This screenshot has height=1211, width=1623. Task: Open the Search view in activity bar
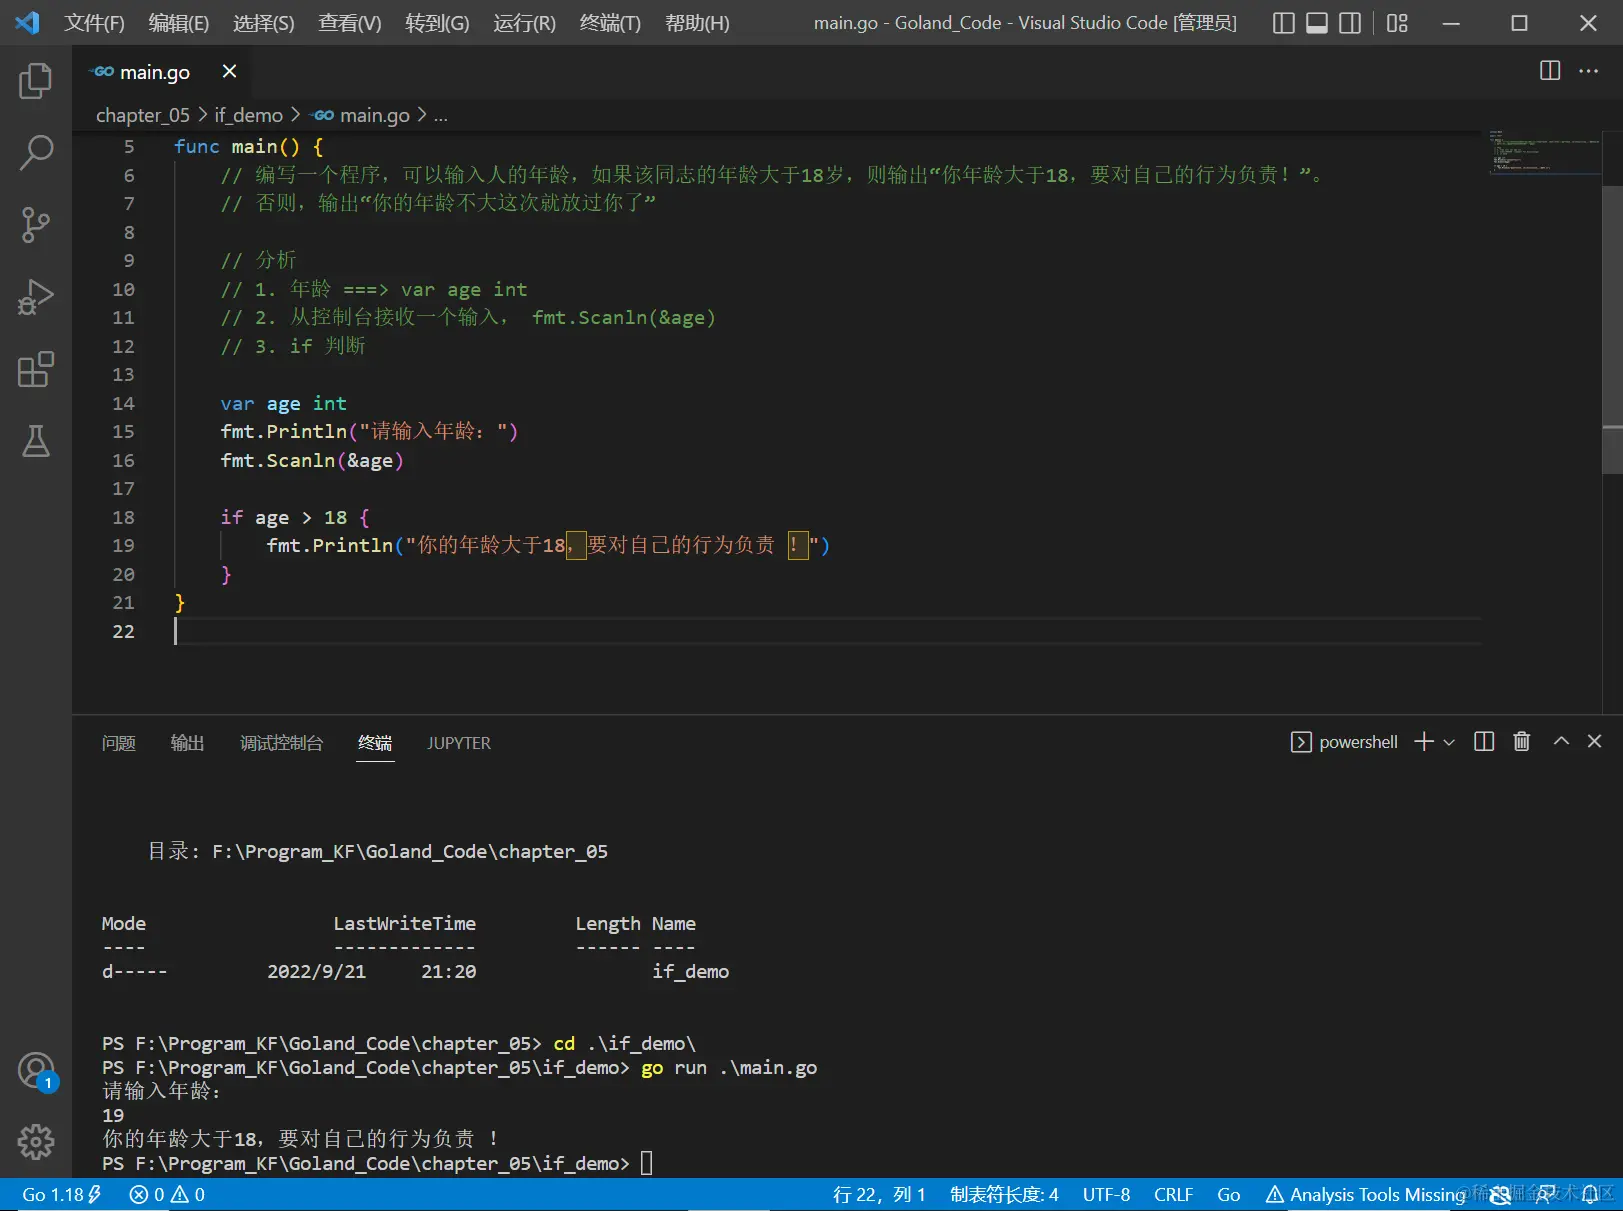(36, 153)
